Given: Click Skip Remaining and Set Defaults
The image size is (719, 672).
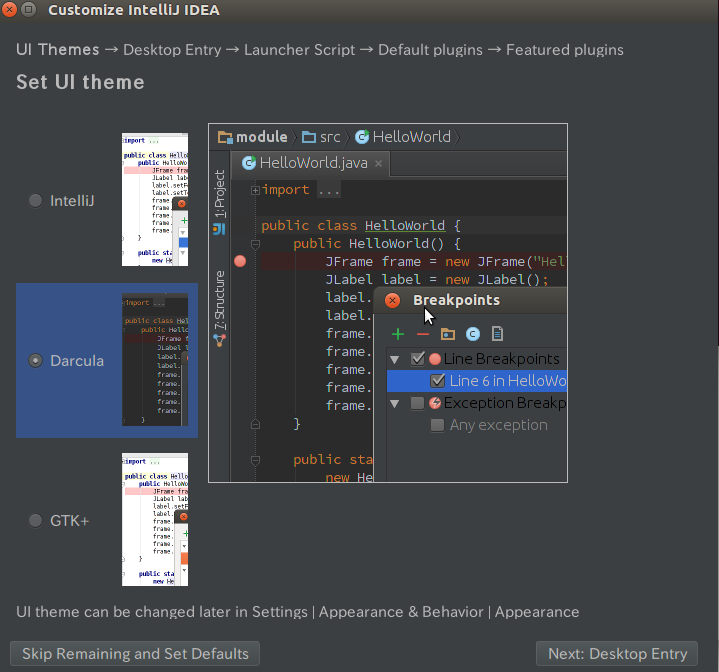Looking at the screenshot, I should pos(135,654).
